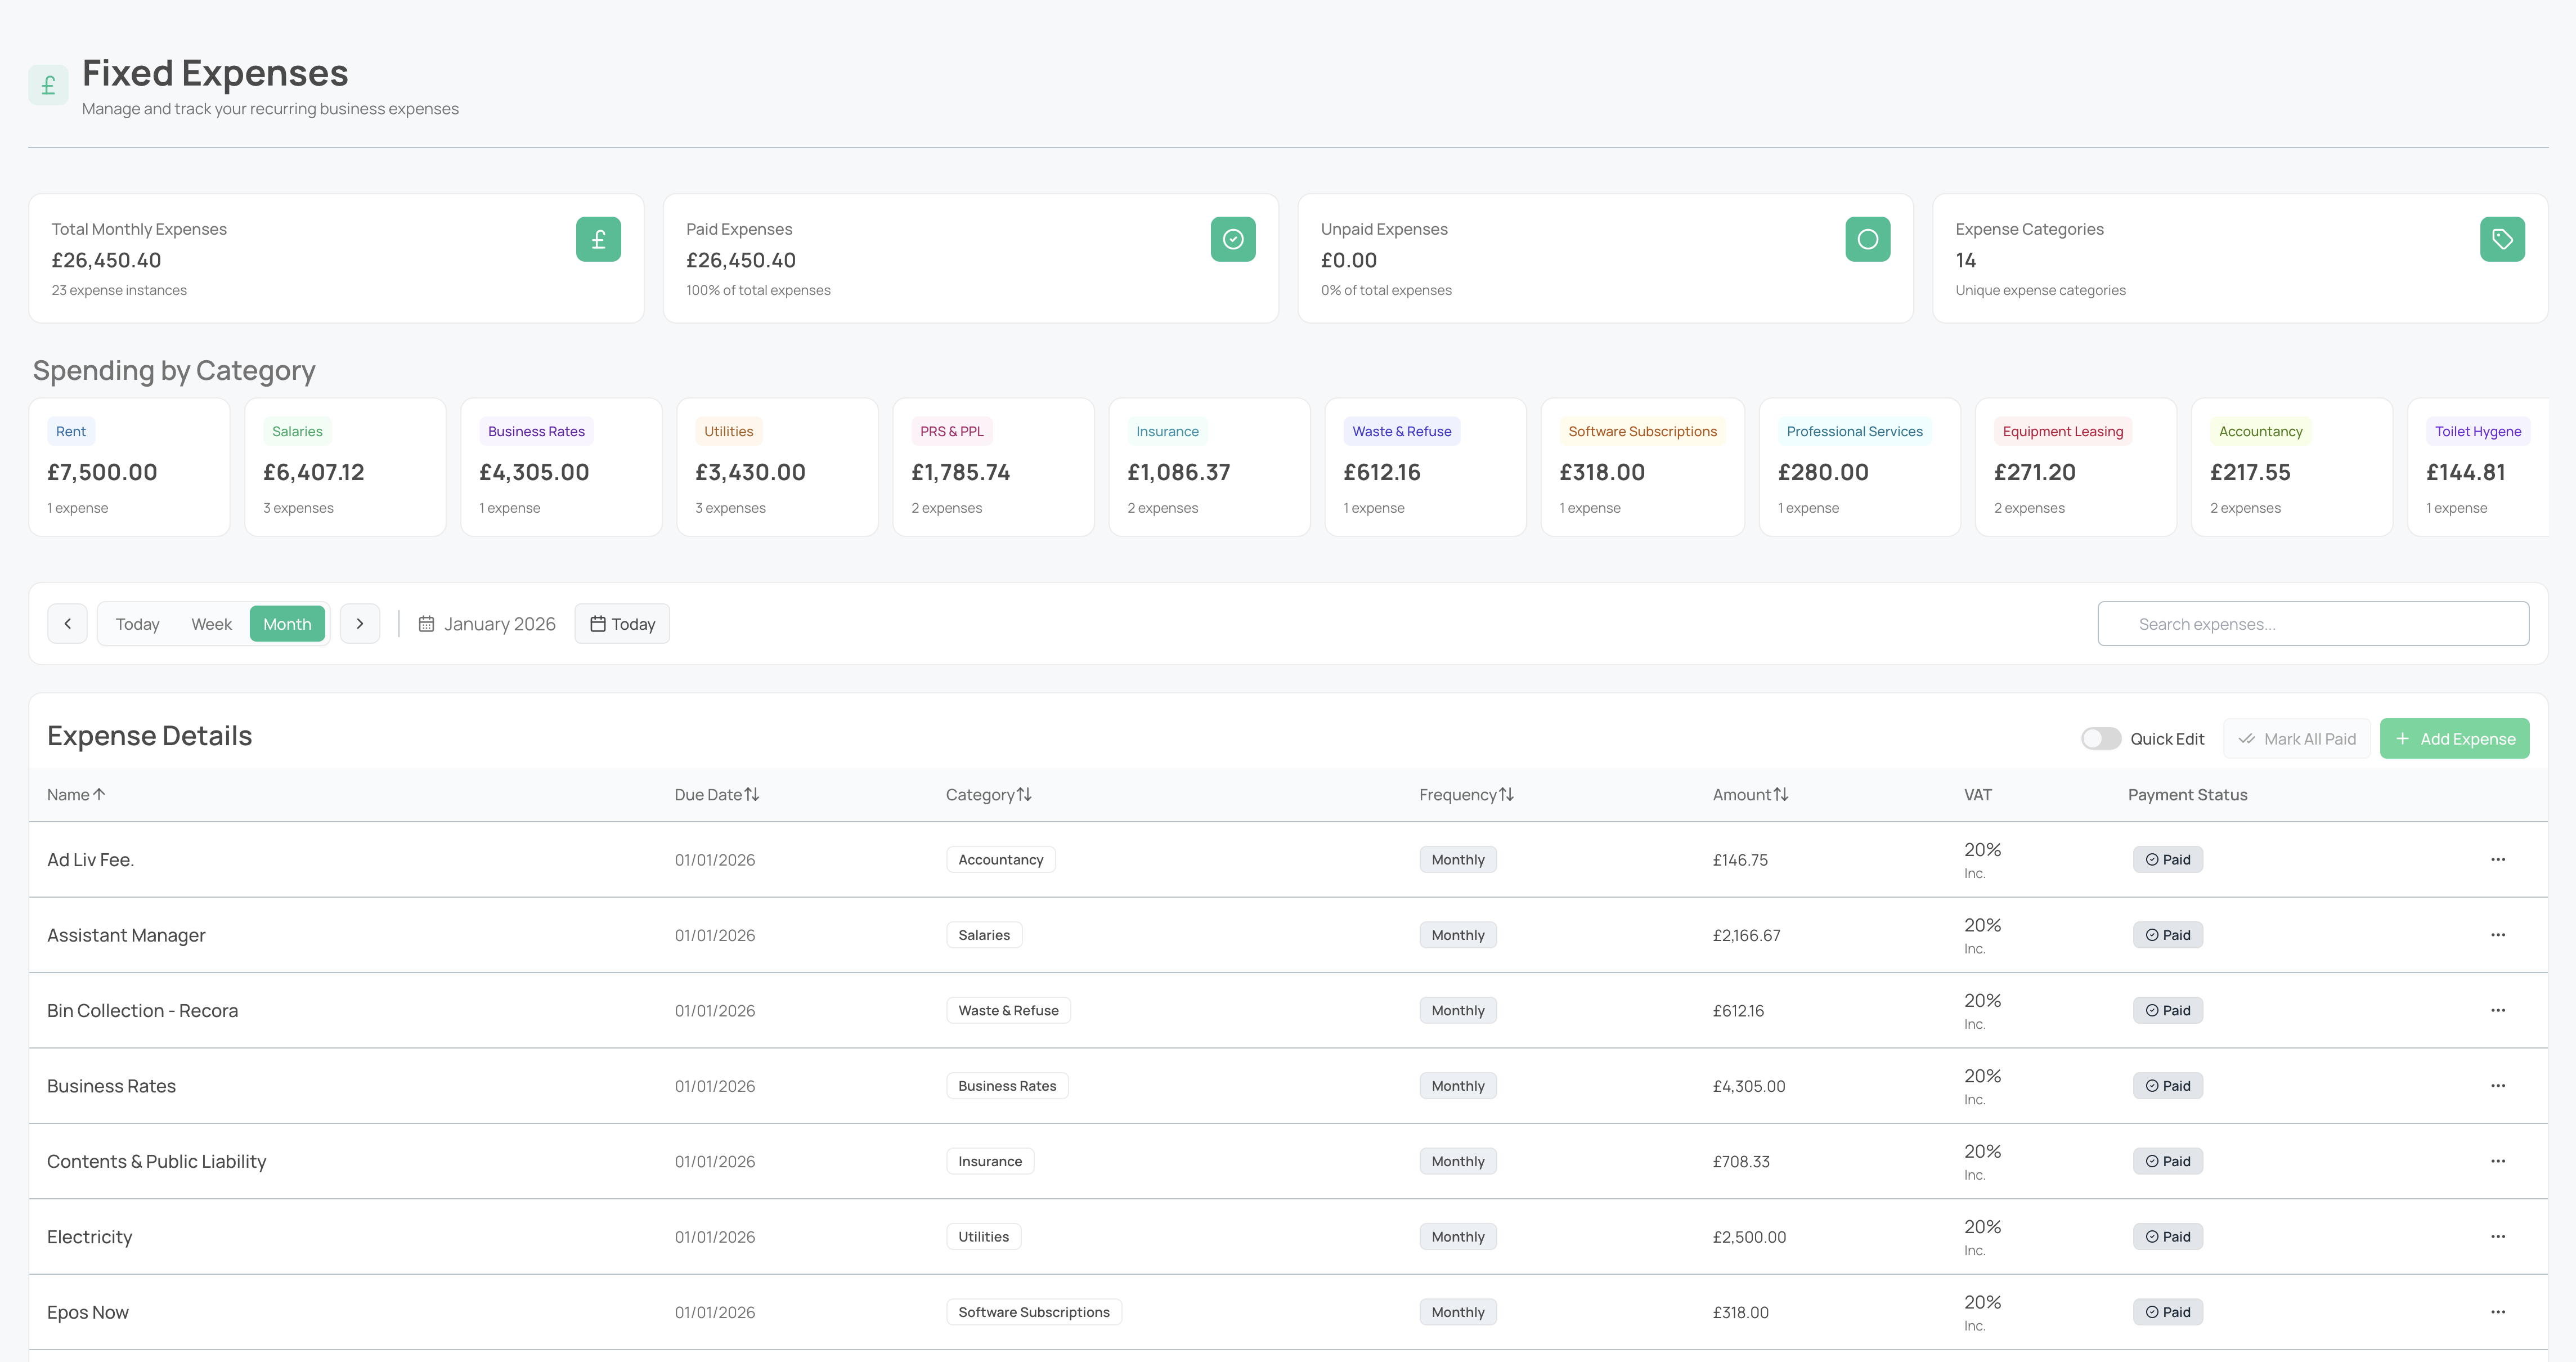2576x1362 pixels.
Task: Click the checkmark icon in Paid Expenses card
Action: coord(1232,239)
